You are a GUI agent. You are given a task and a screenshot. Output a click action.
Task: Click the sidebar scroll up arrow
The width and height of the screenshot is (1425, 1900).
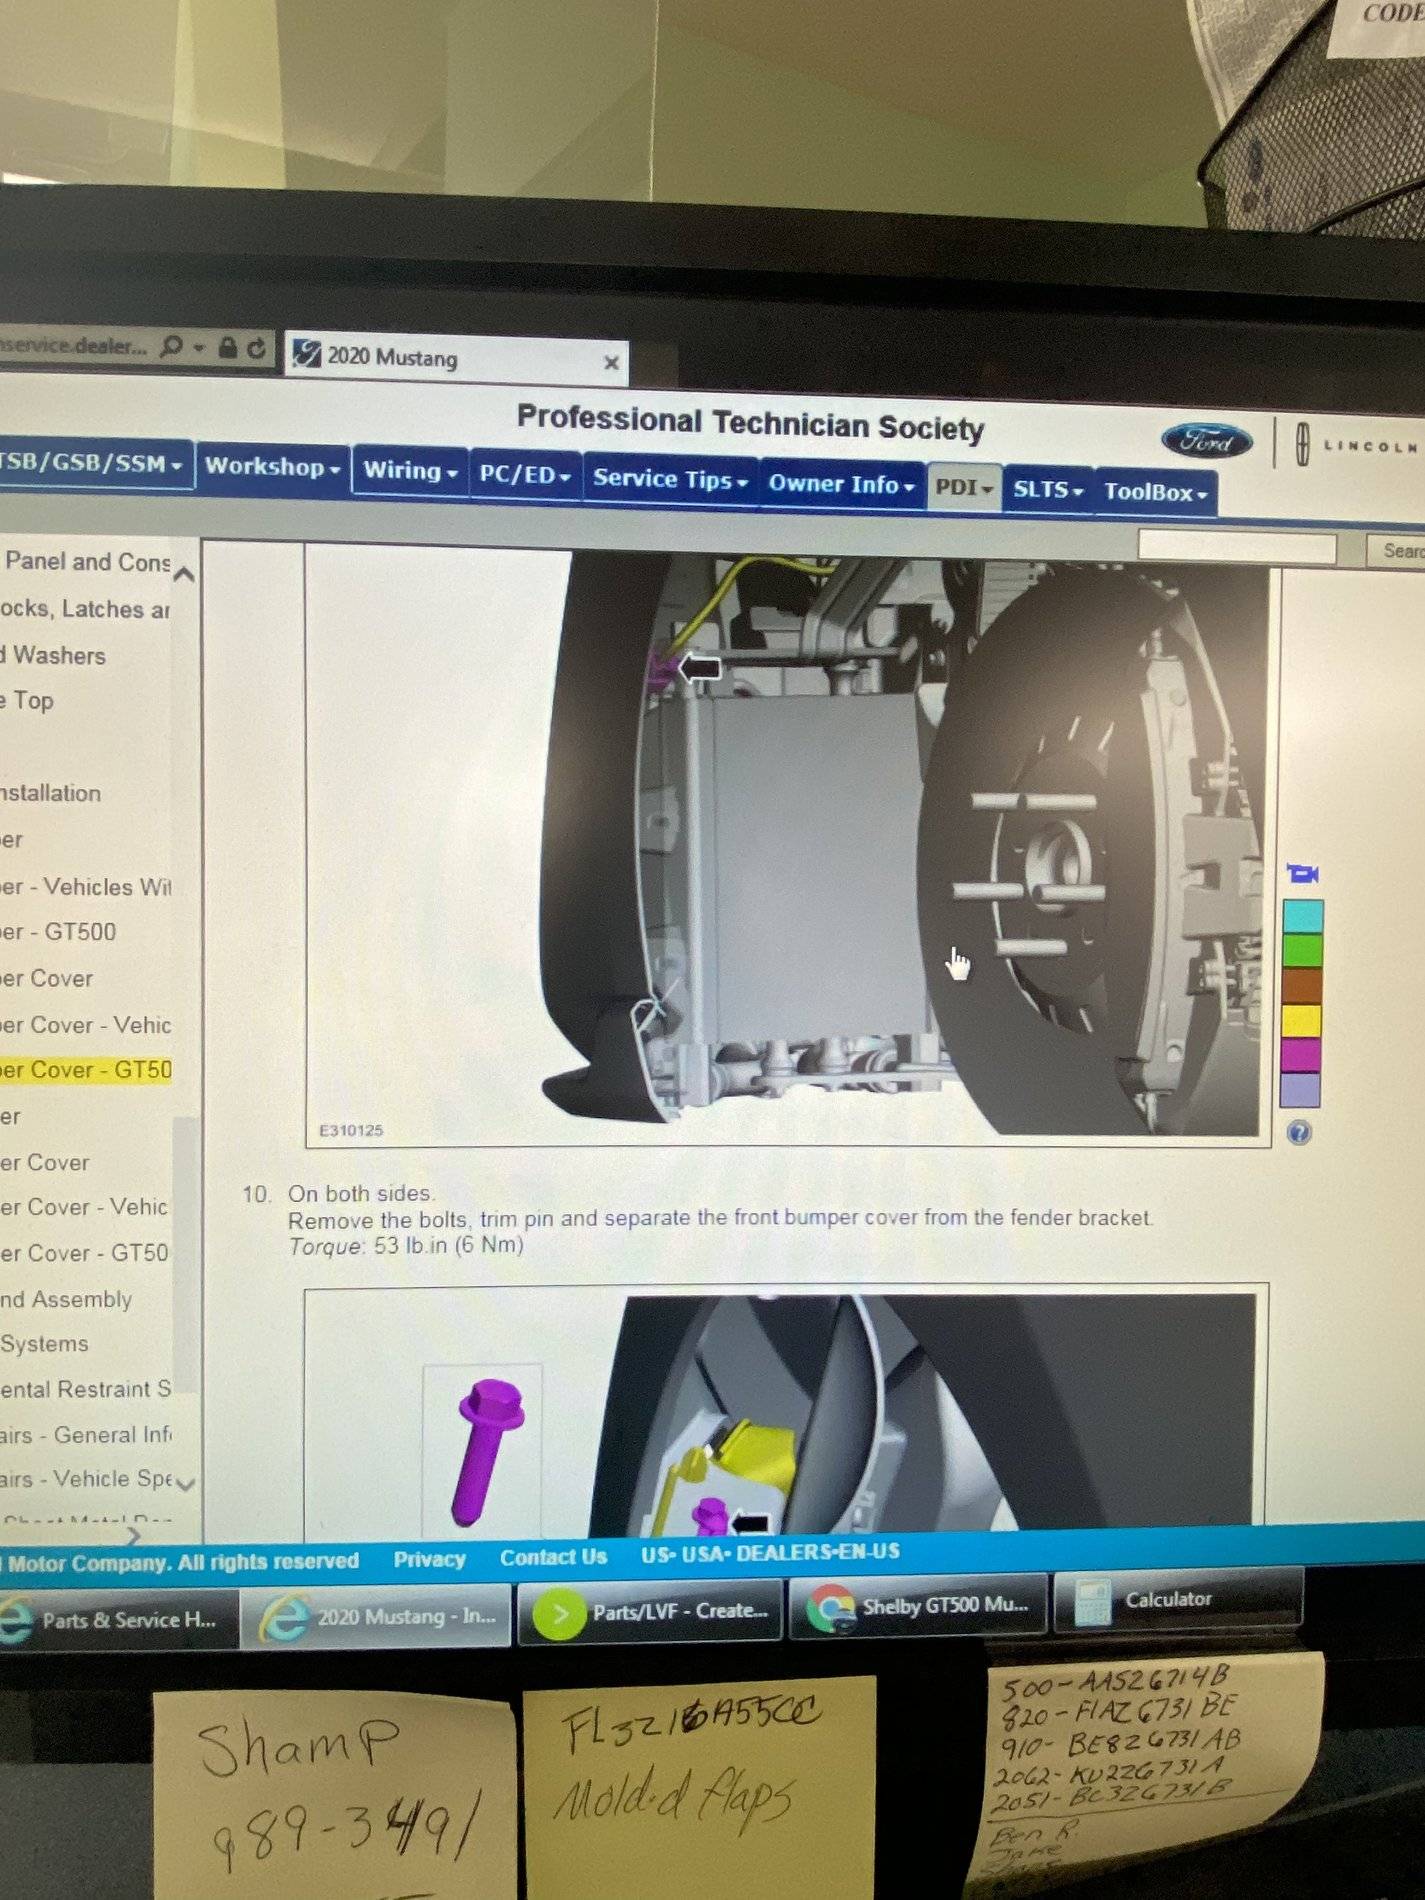pyautogui.click(x=184, y=573)
